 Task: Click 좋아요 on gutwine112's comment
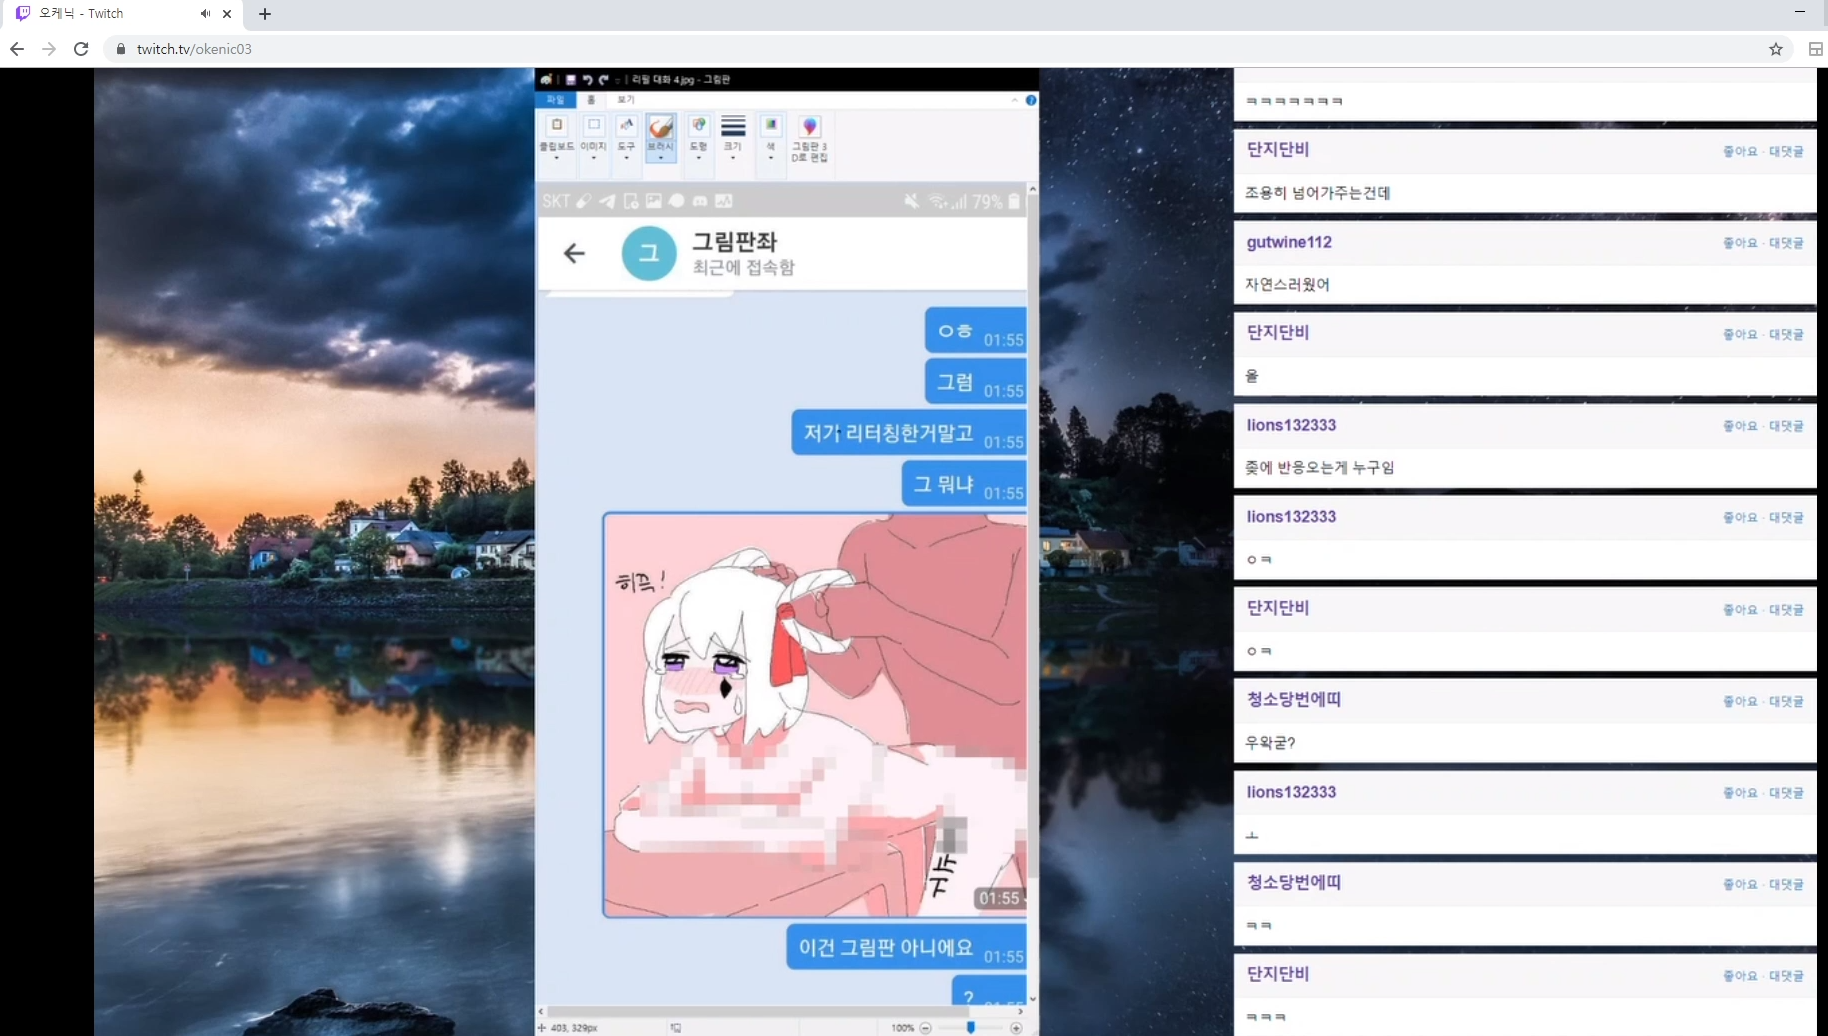tap(1739, 243)
